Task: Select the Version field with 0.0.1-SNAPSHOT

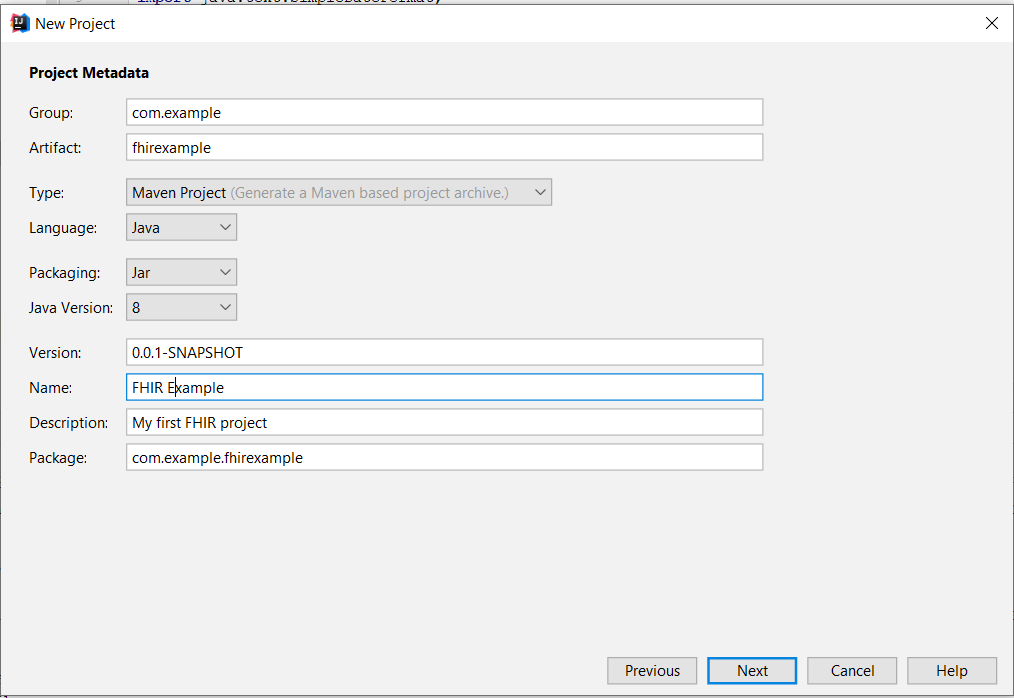Action: point(444,353)
